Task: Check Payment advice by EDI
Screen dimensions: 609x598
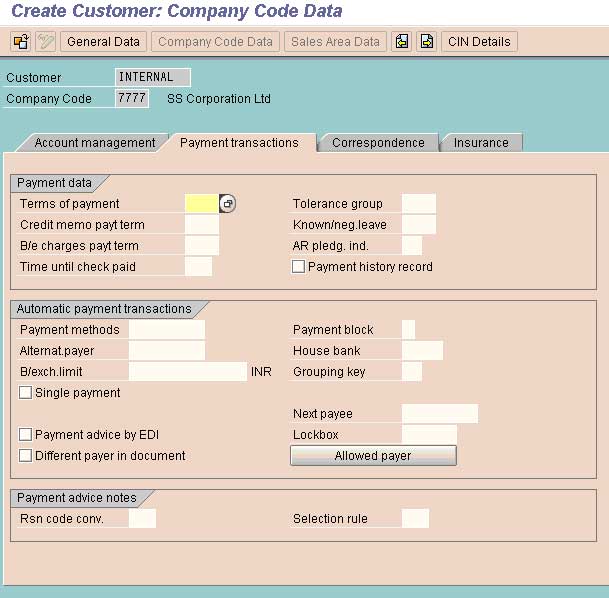Action: tap(25, 435)
